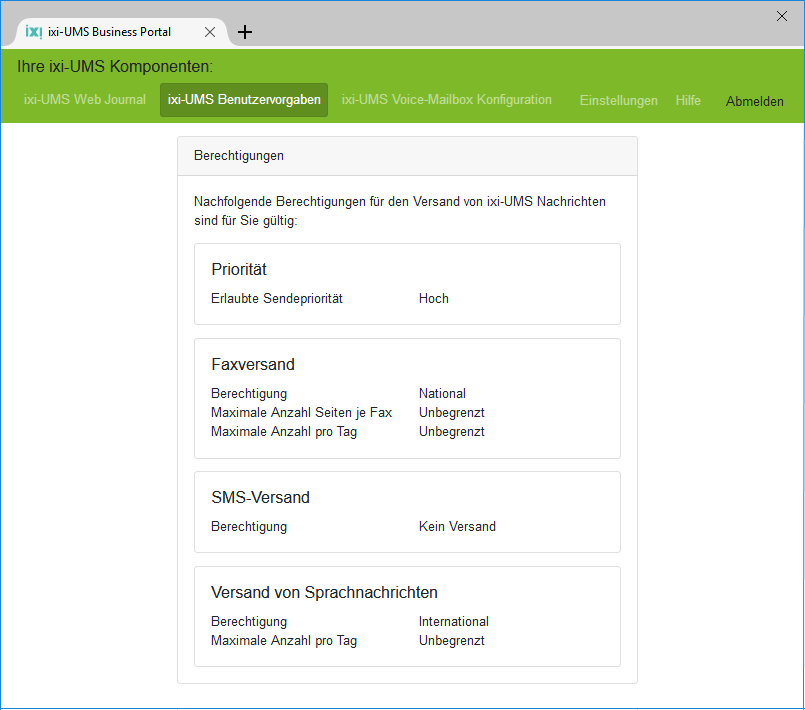805x710 pixels.
Task: Select the Faxversand section heading
Action: pyautogui.click(x=253, y=365)
